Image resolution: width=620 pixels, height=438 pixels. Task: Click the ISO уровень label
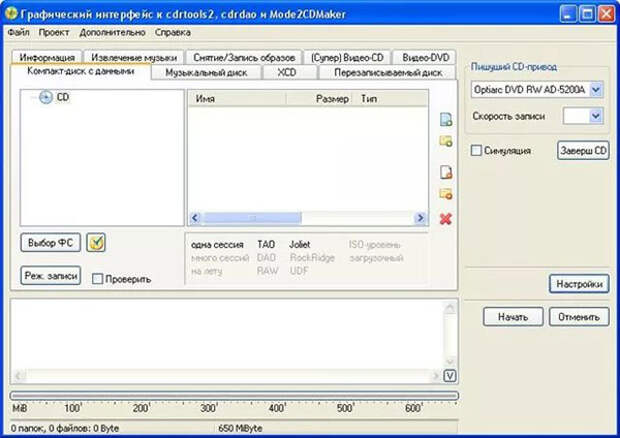[374, 245]
